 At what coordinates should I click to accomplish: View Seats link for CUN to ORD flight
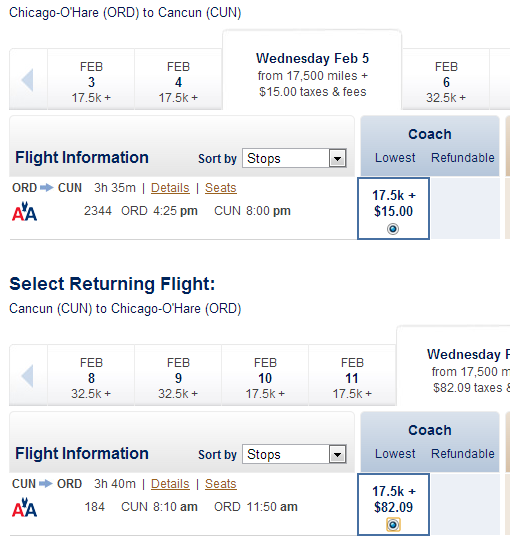(x=221, y=484)
